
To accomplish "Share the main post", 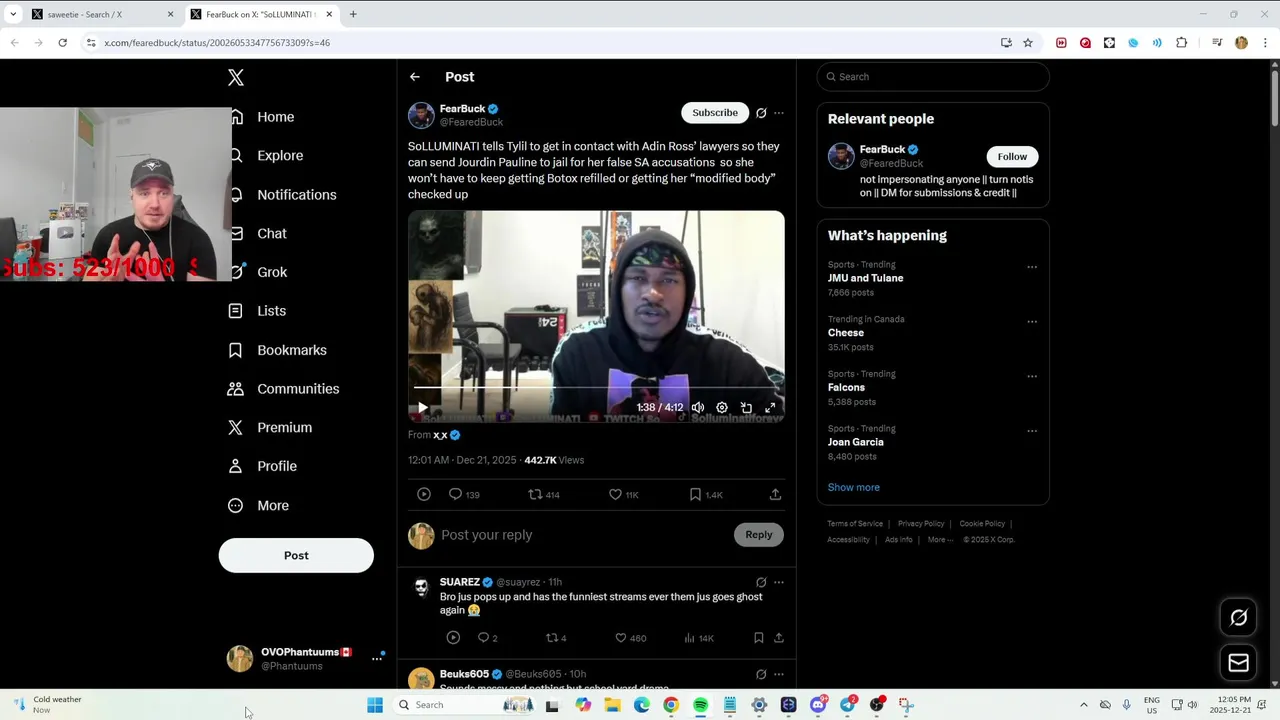I will coord(775,495).
